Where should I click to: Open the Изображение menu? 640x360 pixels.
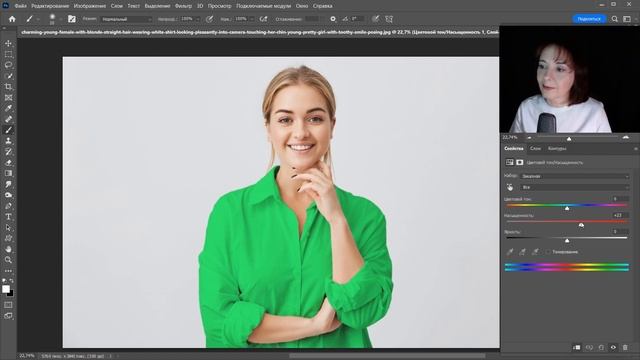90,6
